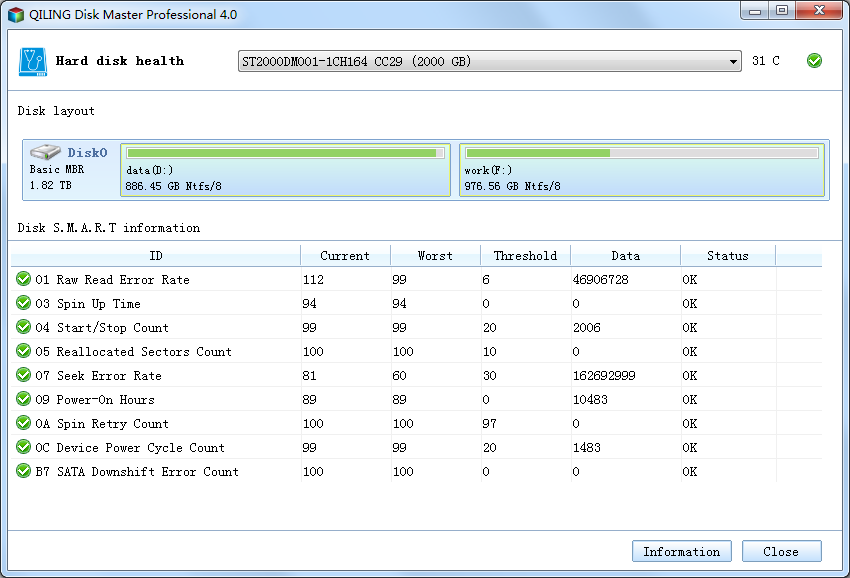Sort by the Current column header
This screenshot has width=850, height=578.
pyautogui.click(x=345, y=255)
